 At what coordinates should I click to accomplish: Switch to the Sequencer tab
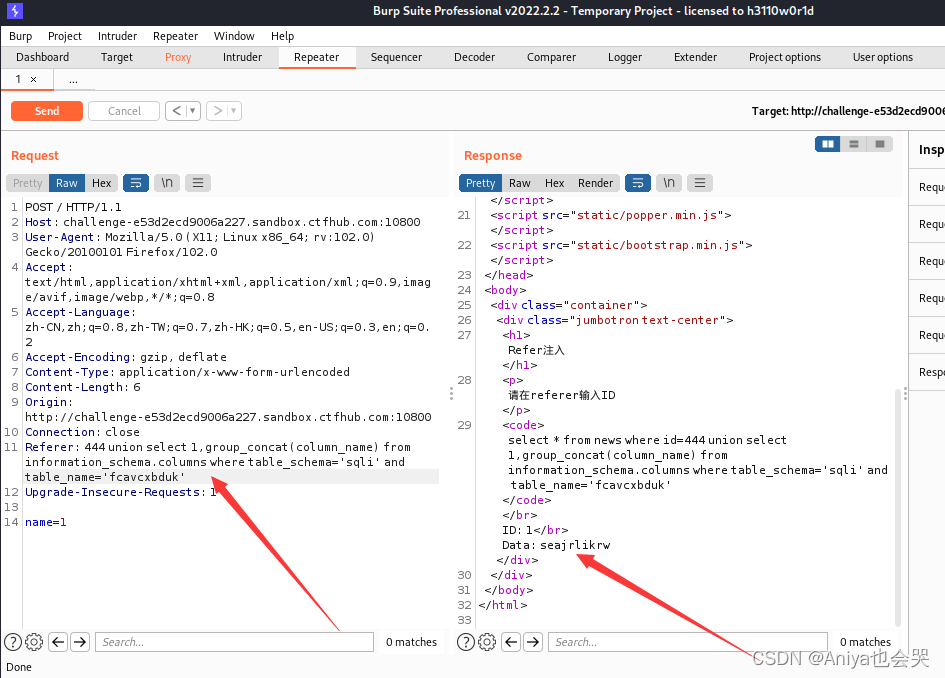[x=396, y=57]
